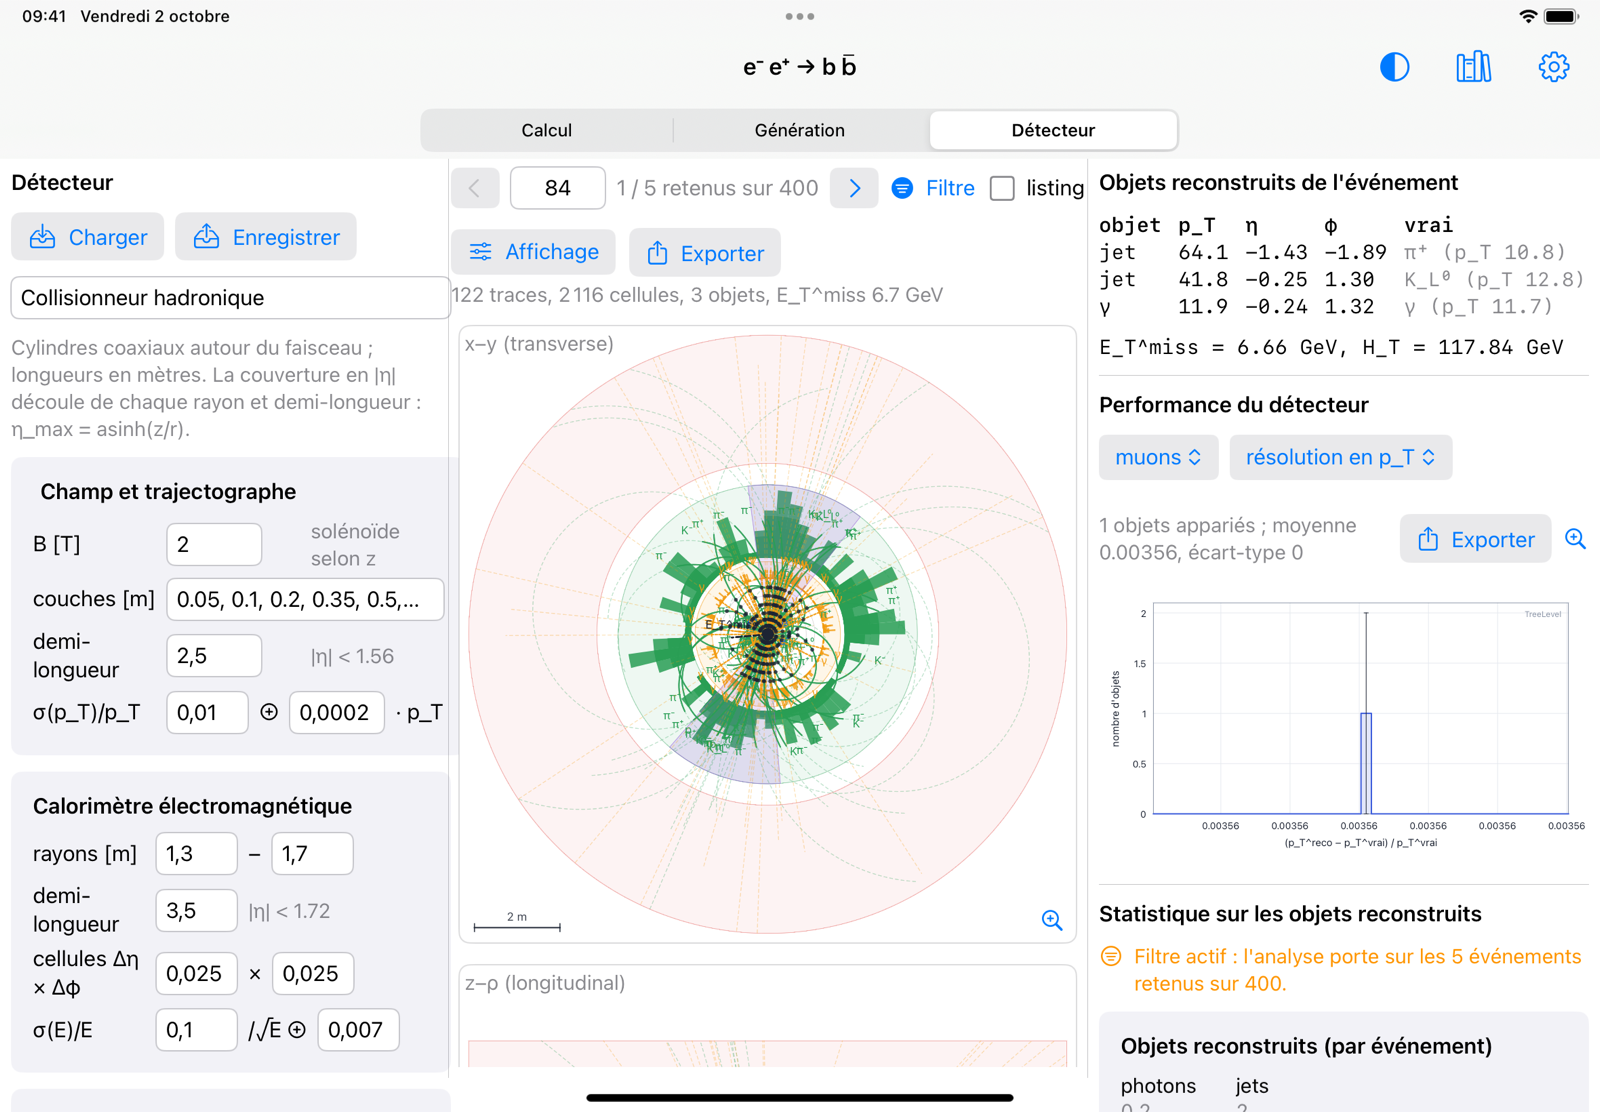The height and width of the screenshot is (1112, 1600).
Task: Go to the next event arrow
Action: coord(854,188)
